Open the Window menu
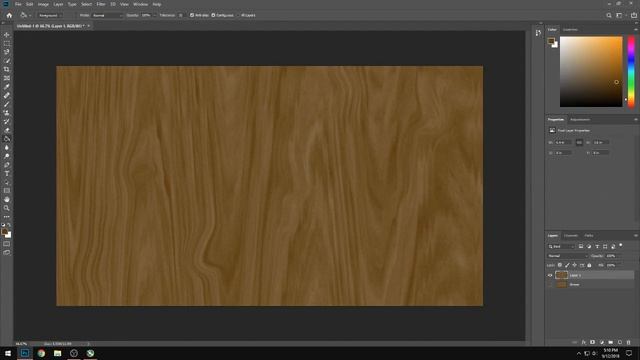The width and height of the screenshot is (640, 360). coord(140,4)
